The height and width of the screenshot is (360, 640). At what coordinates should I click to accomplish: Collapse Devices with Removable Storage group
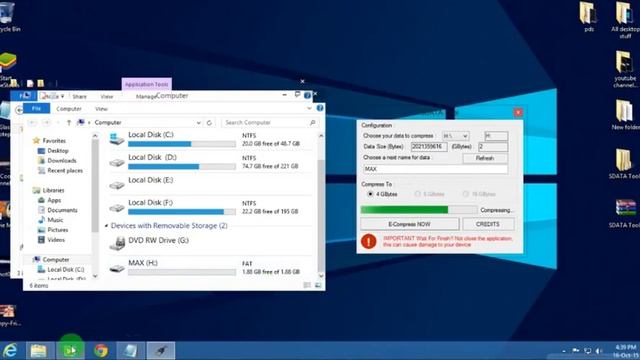(x=107, y=226)
